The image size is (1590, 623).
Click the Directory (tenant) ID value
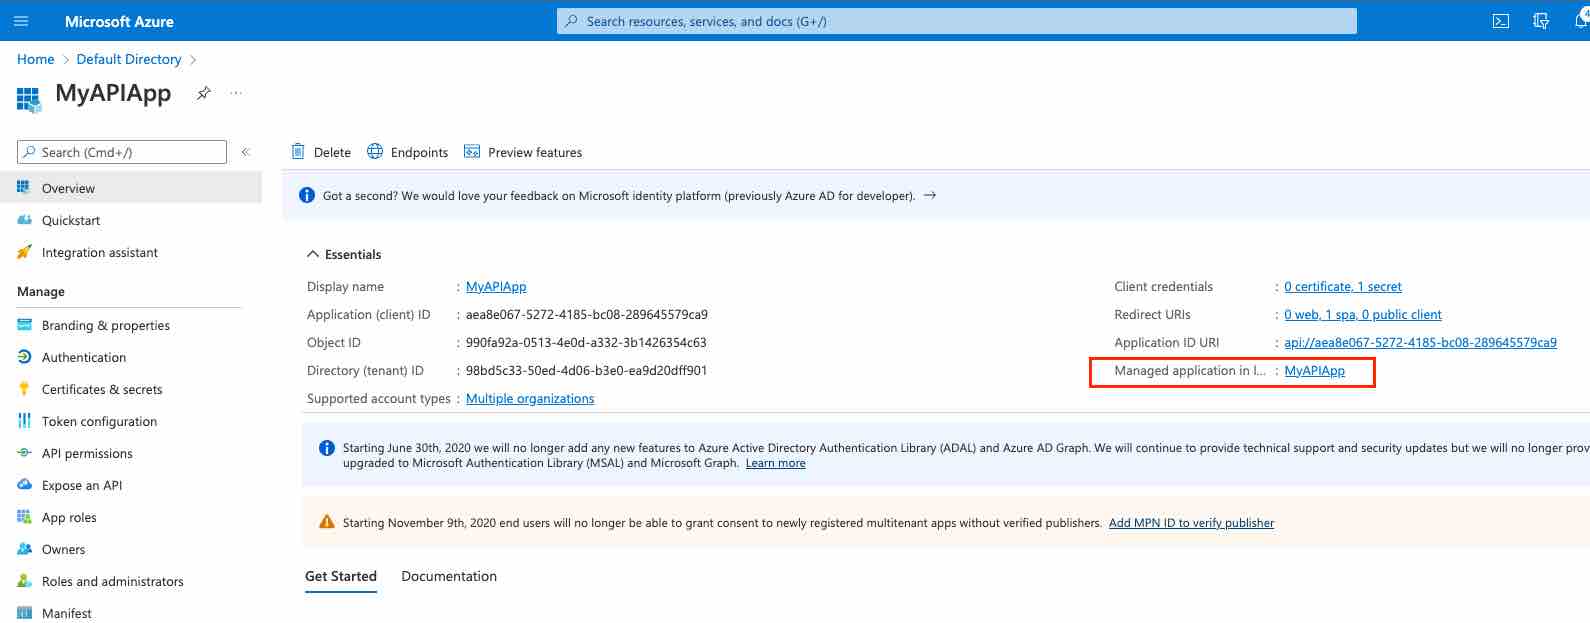pyautogui.click(x=587, y=370)
